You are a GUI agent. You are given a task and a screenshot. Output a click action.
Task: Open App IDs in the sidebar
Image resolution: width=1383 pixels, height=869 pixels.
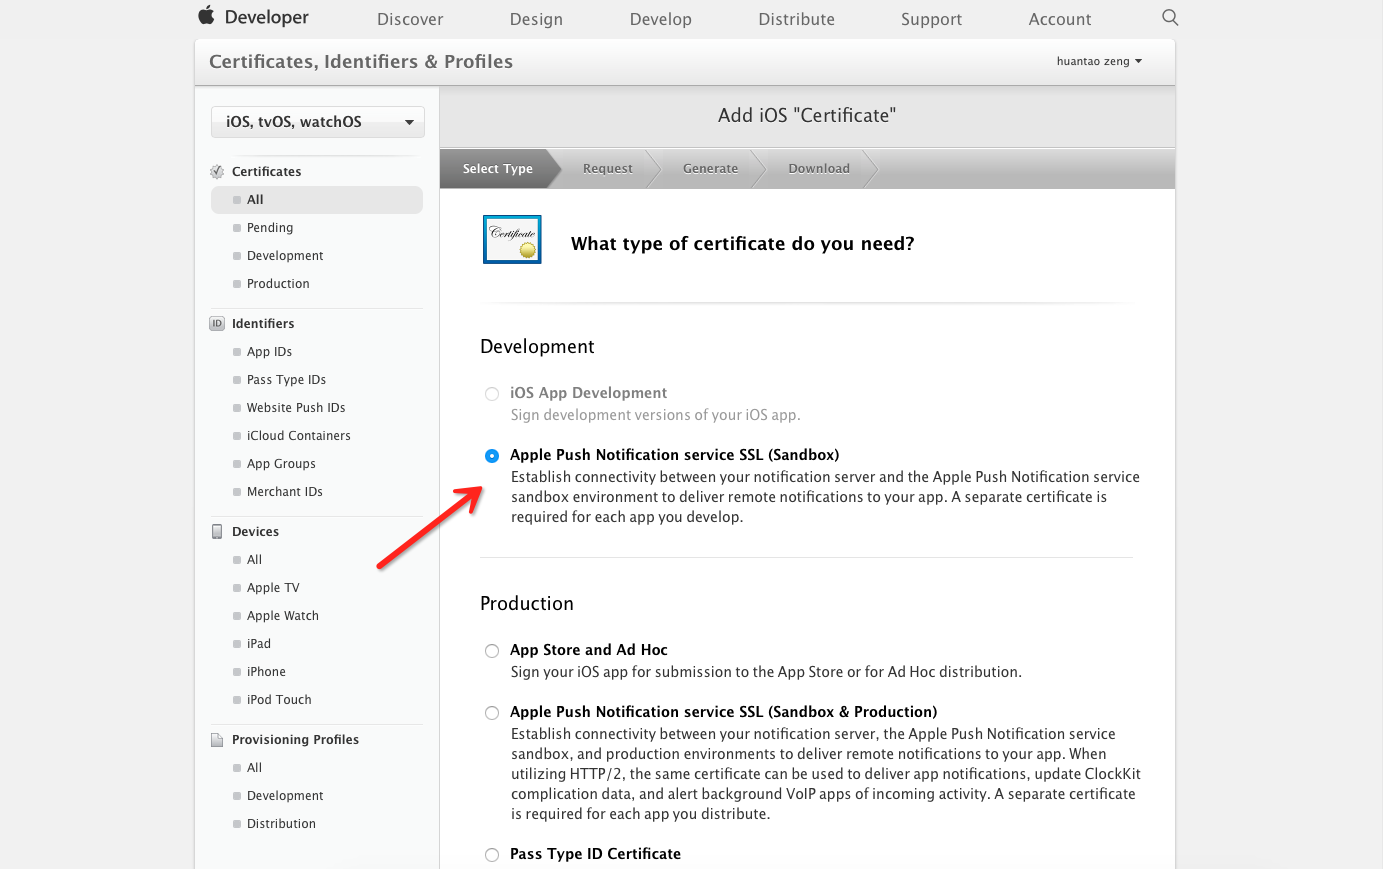(269, 352)
